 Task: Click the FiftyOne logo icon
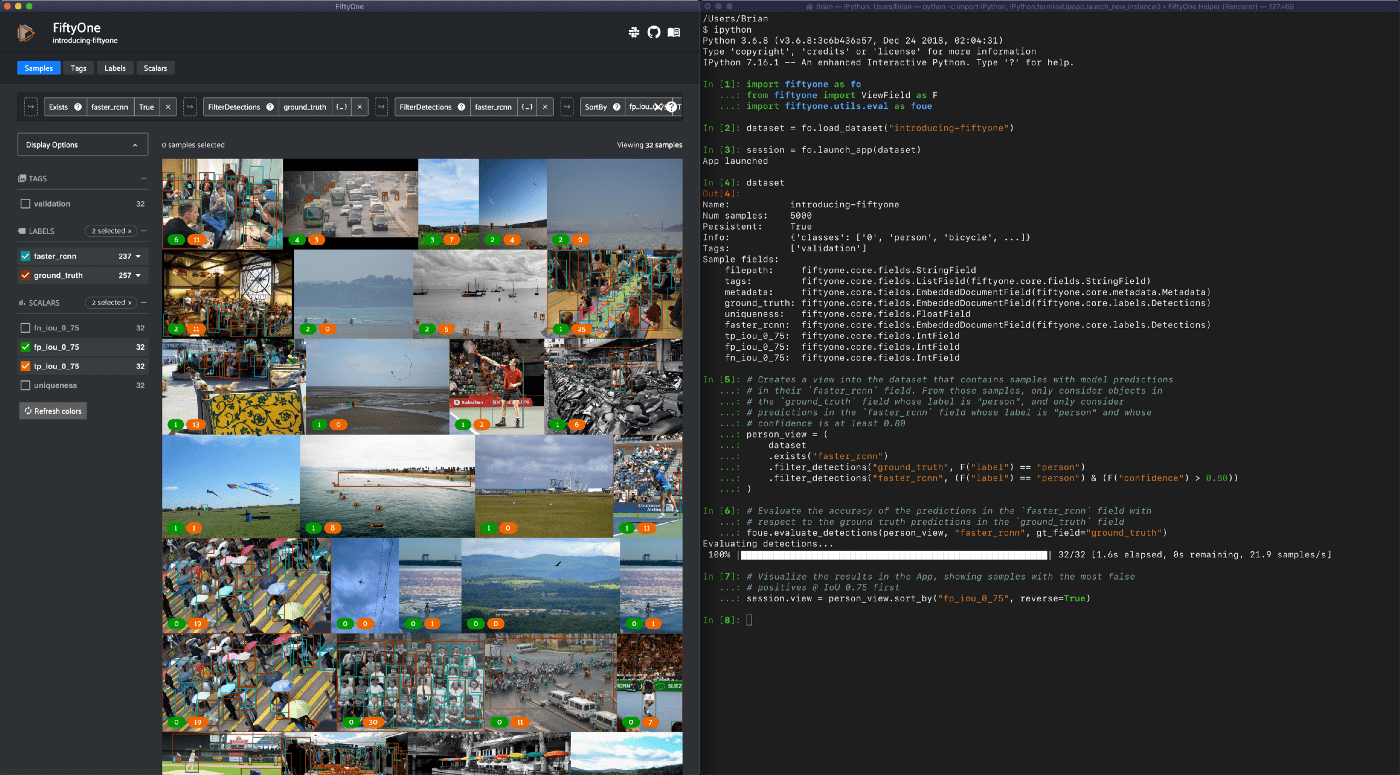26,33
